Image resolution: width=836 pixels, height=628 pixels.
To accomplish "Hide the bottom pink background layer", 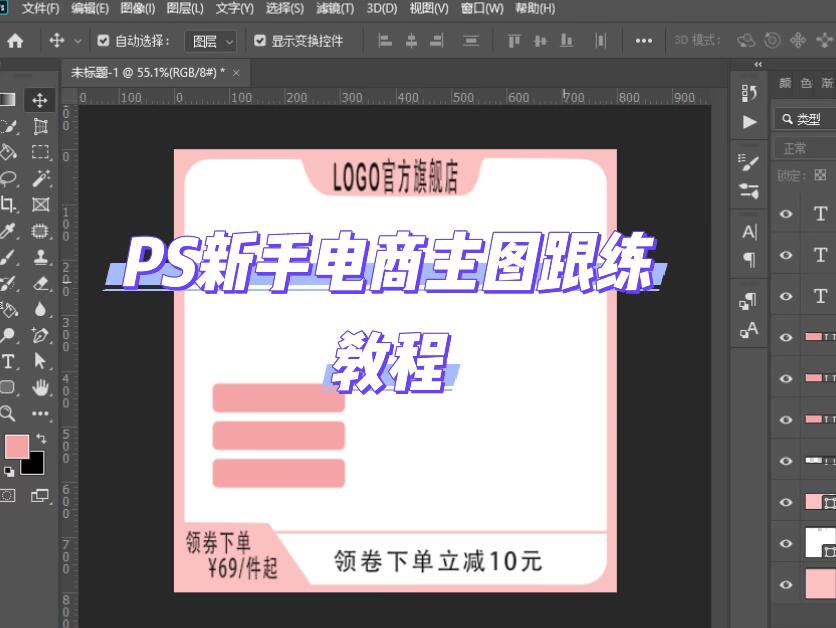I will tap(786, 584).
